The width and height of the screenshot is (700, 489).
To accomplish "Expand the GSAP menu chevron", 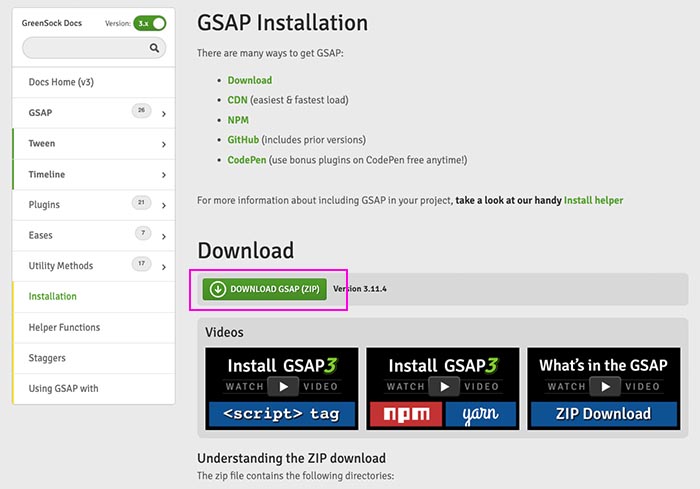I will click(x=163, y=114).
